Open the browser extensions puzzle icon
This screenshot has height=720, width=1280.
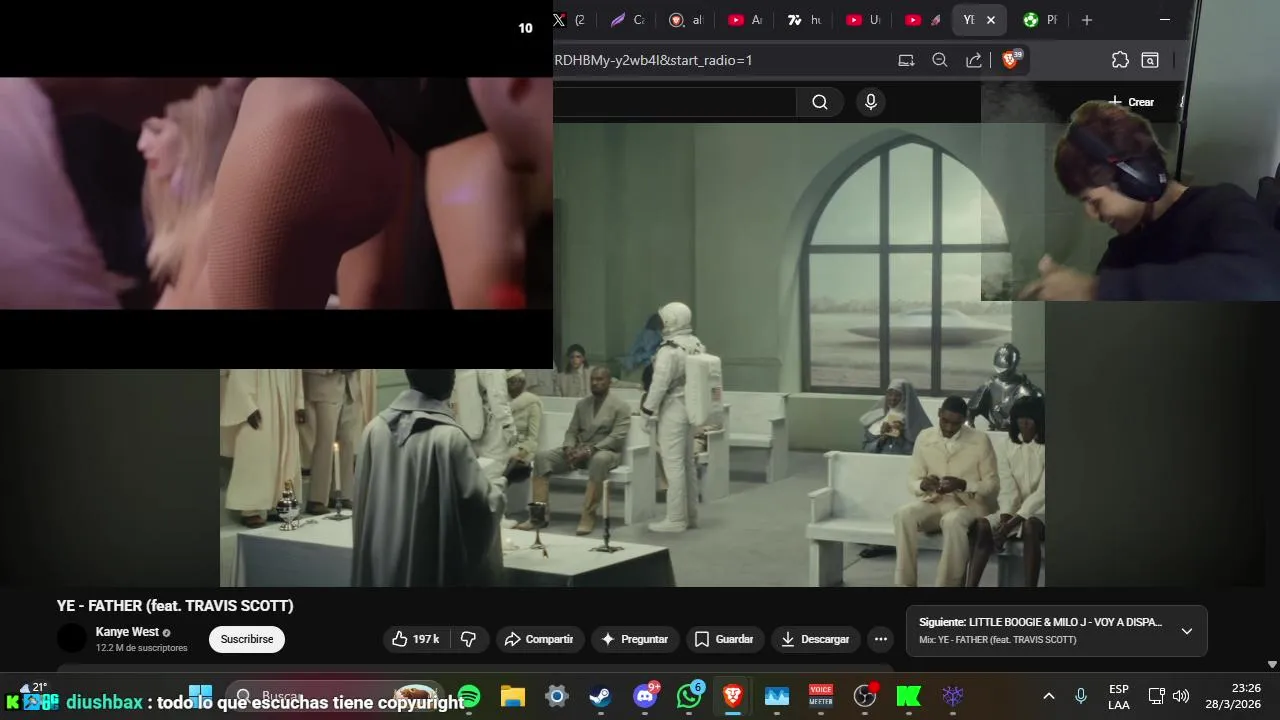click(1120, 60)
